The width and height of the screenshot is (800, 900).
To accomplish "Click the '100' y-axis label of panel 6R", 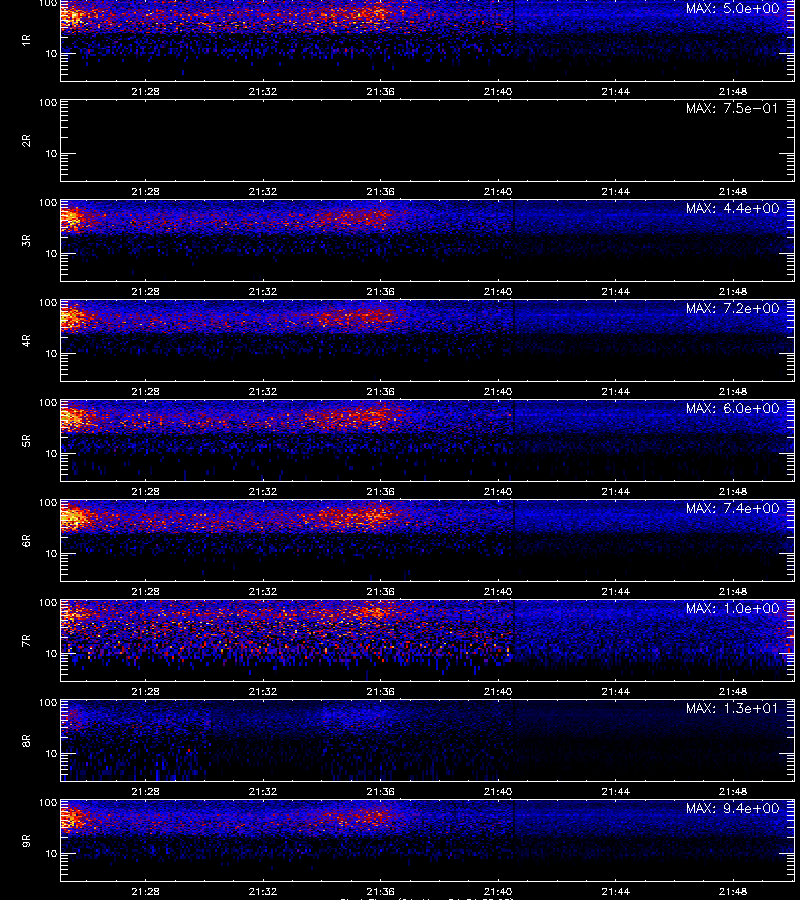I will (x=48, y=503).
